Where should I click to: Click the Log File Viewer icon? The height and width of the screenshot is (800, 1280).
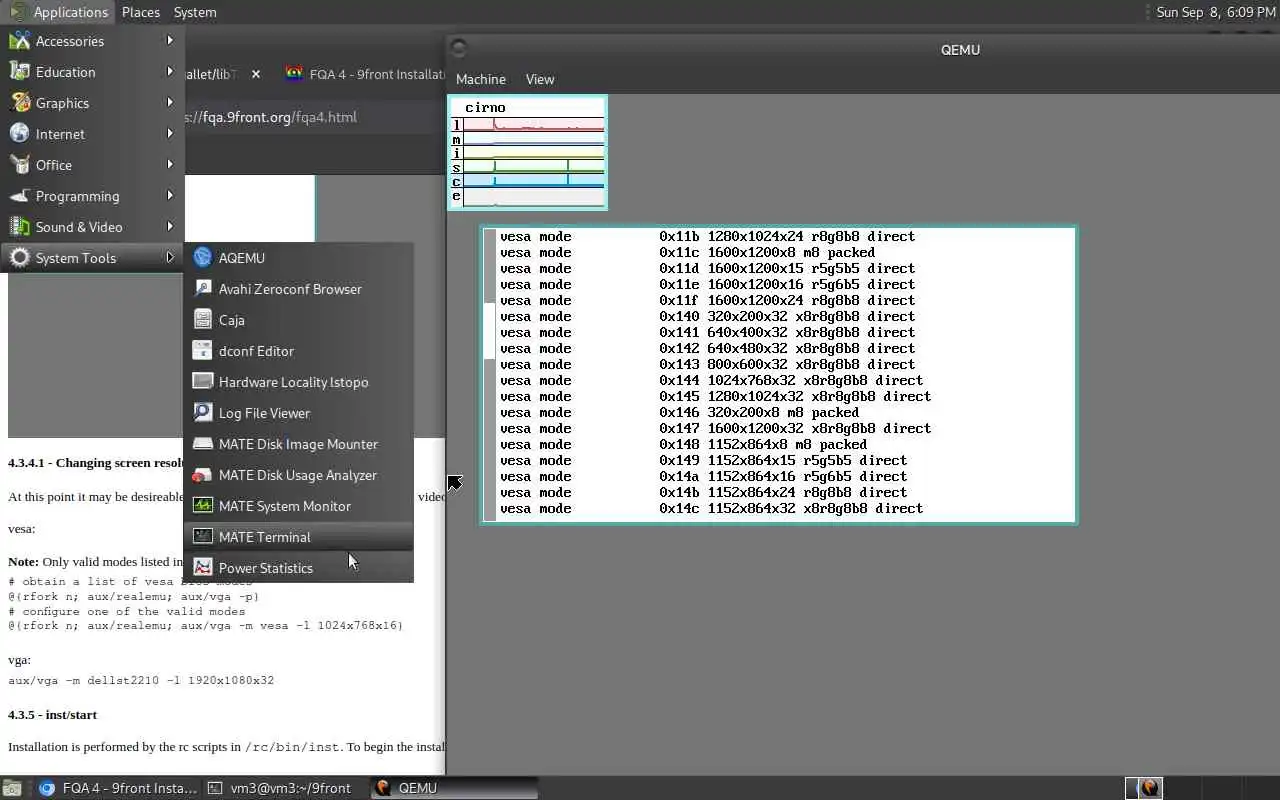pos(203,413)
